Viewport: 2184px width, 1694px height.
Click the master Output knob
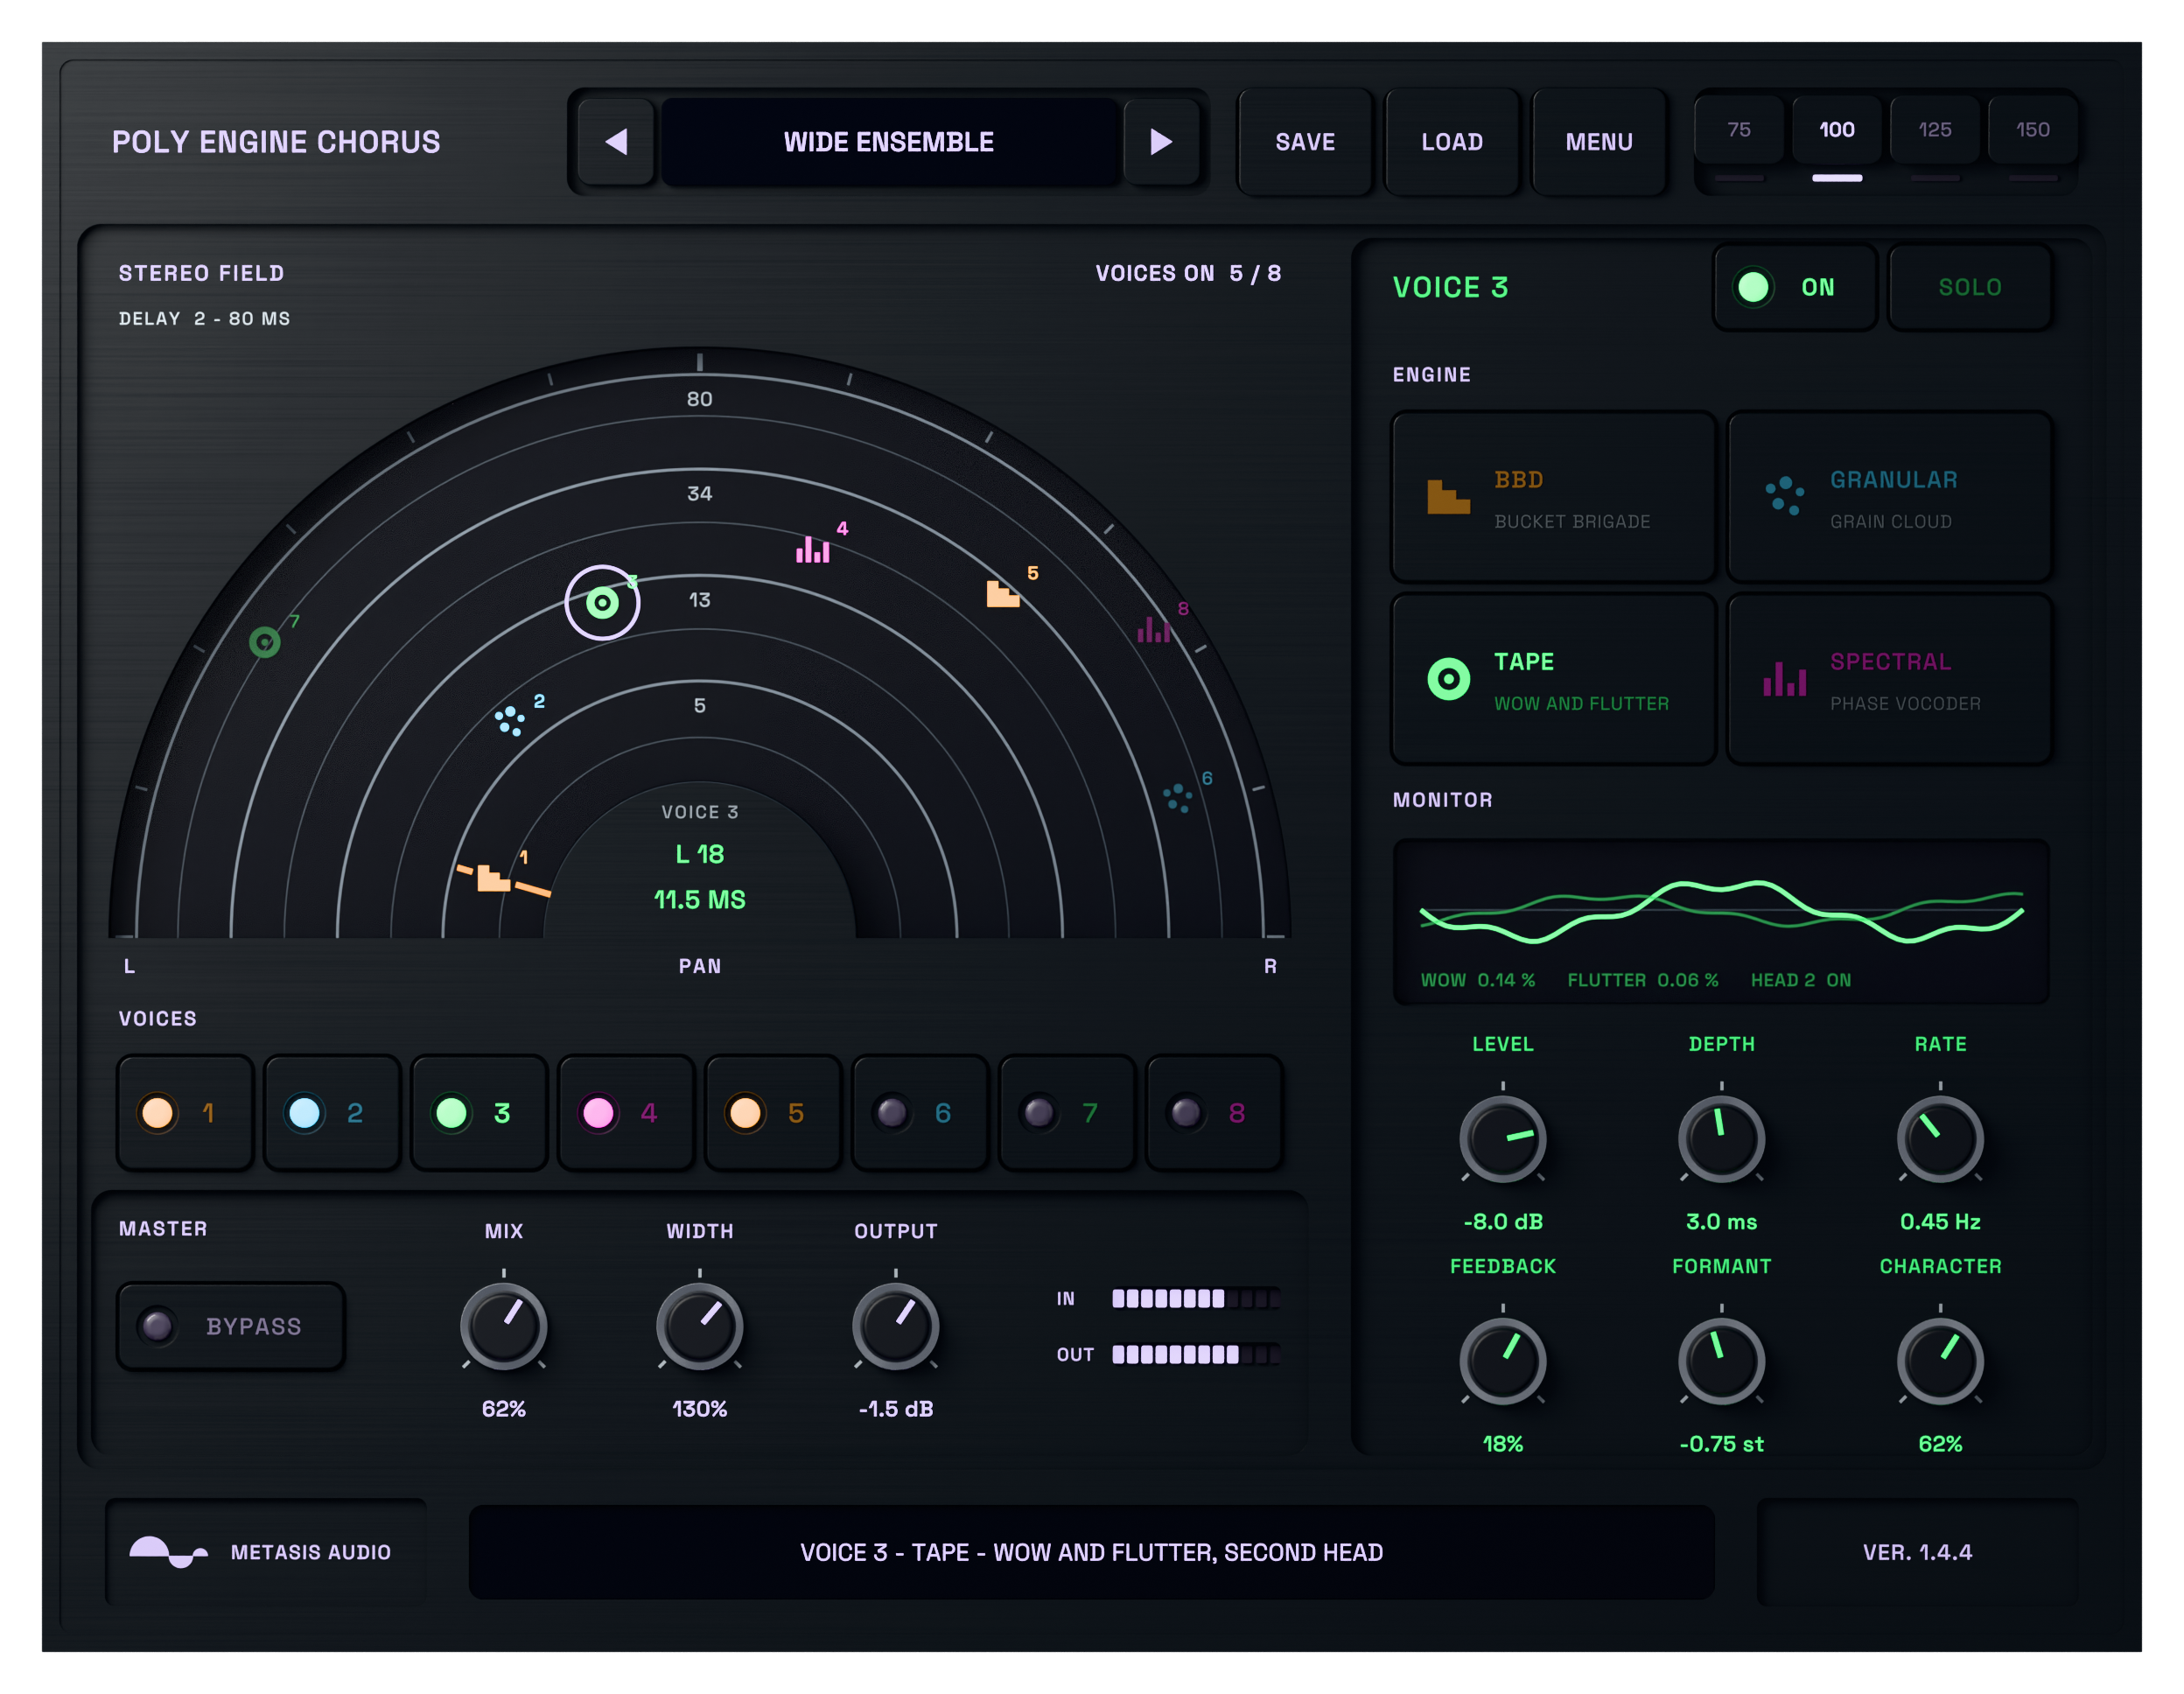[895, 1326]
